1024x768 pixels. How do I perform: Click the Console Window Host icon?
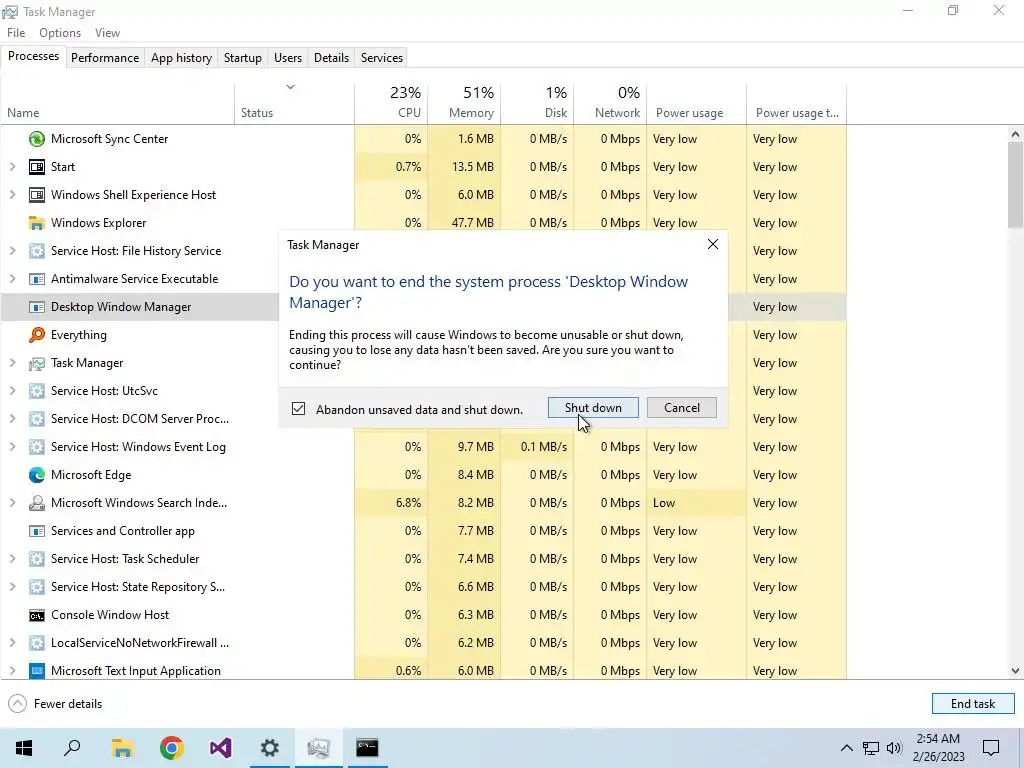(x=37, y=615)
